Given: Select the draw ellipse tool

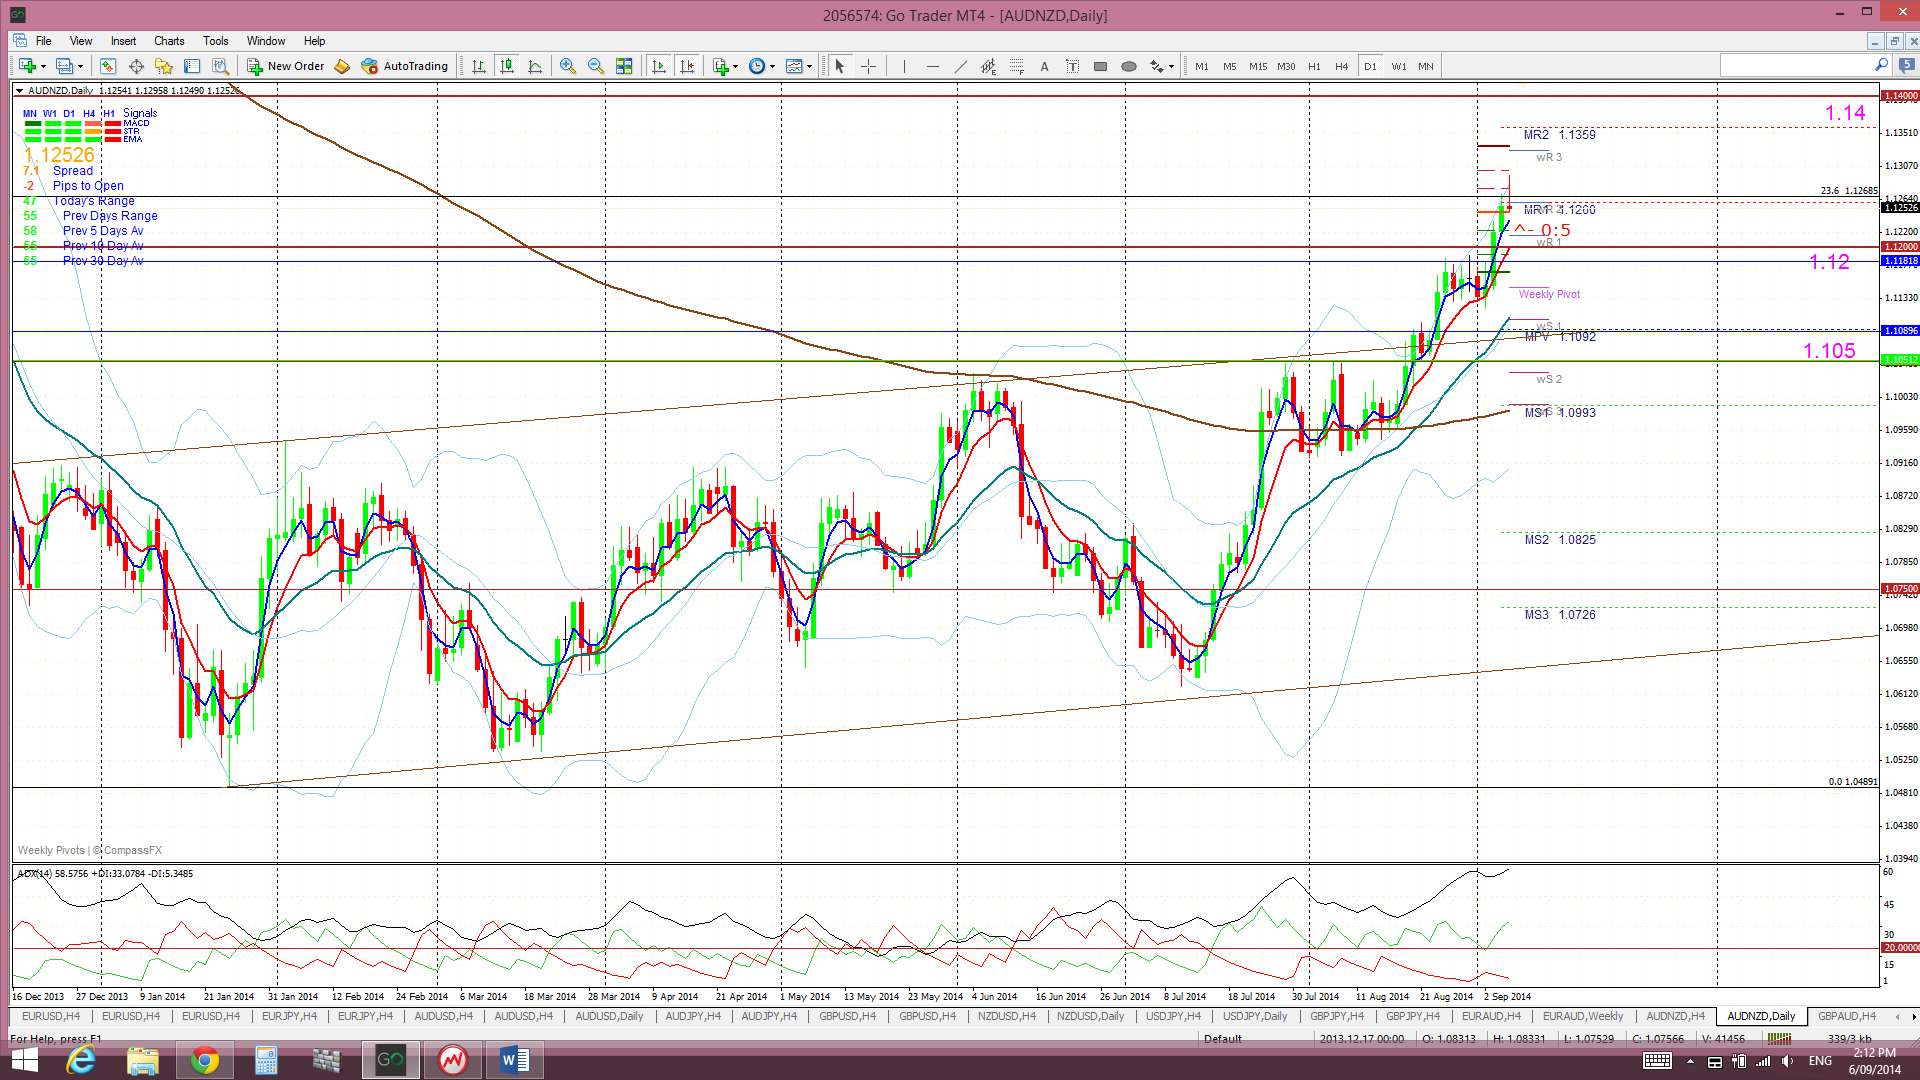Looking at the screenshot, I should click(x=1129, y=66).
